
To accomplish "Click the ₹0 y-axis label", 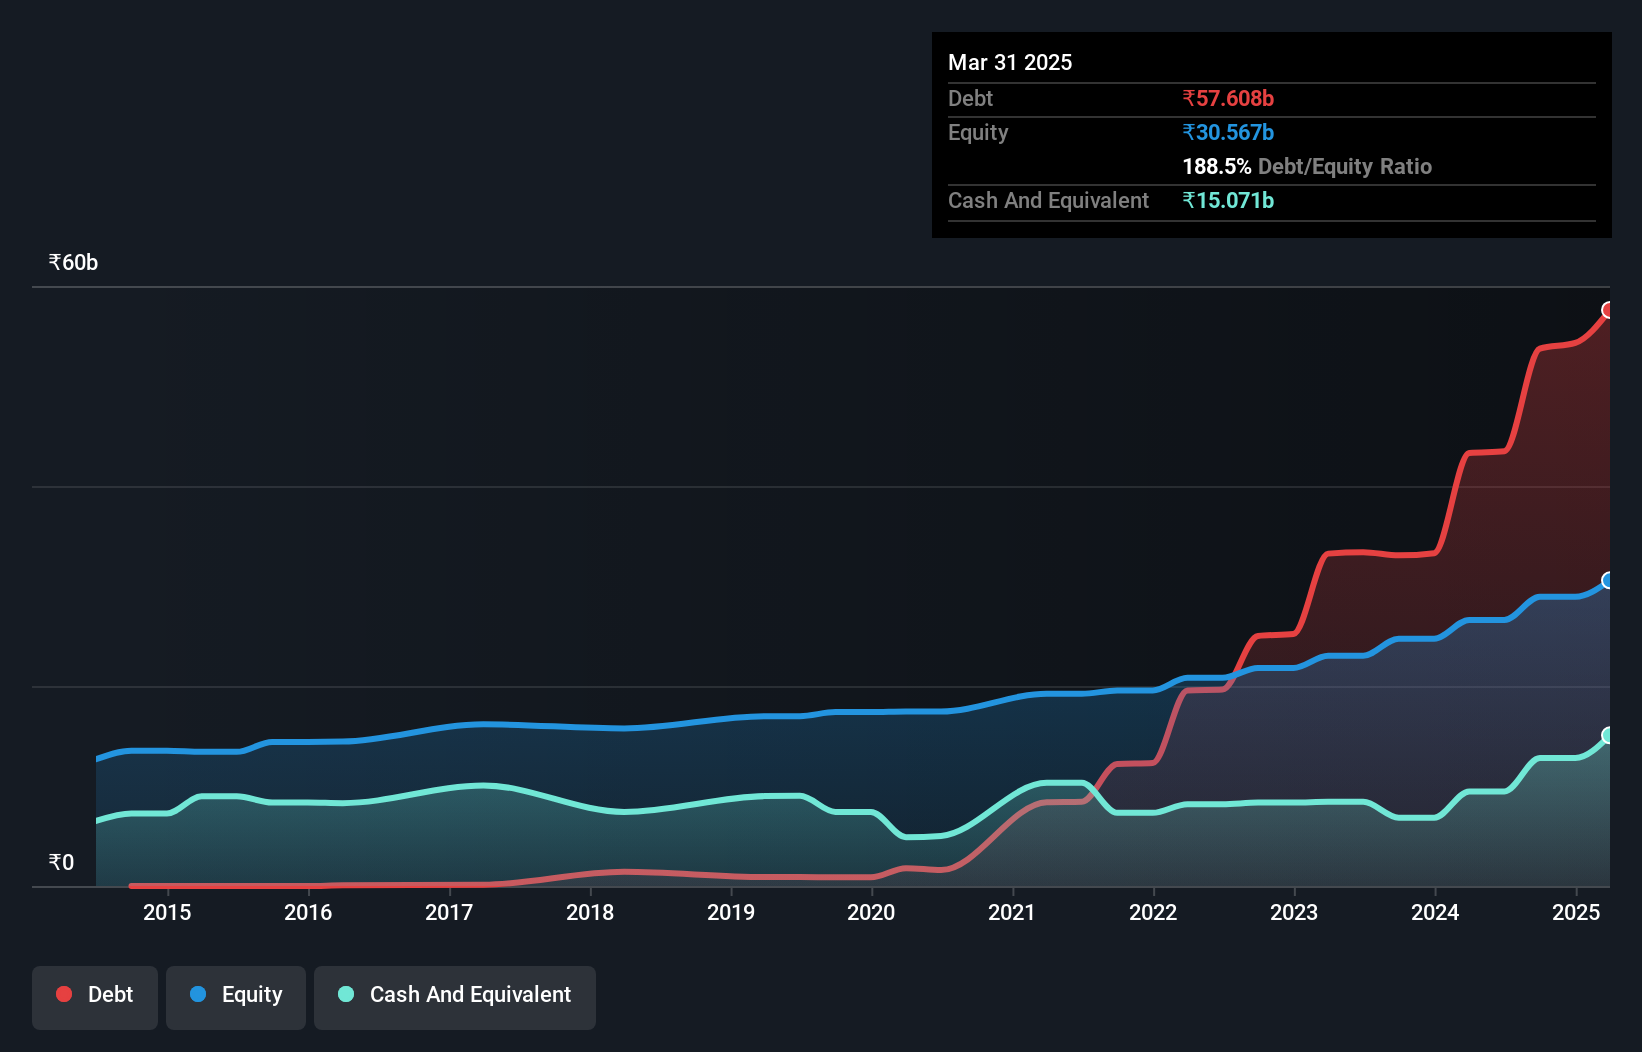I will [61, 863].
